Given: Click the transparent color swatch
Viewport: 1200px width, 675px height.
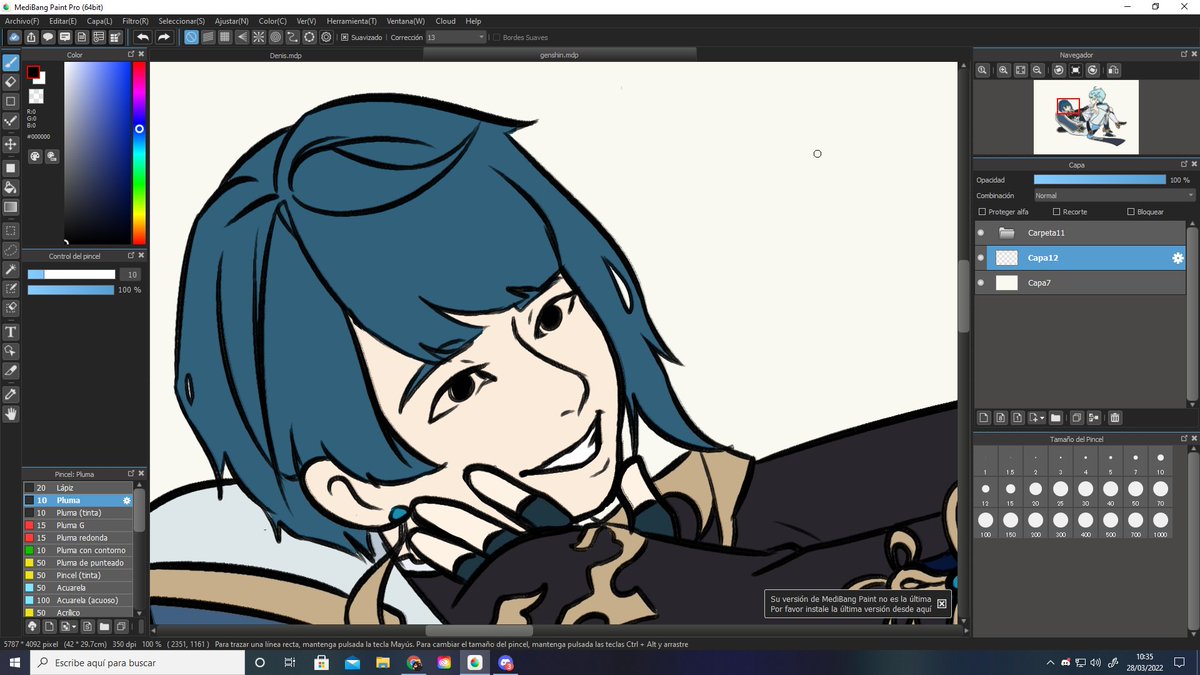Looking at the screenshot, I should [36, 96].
